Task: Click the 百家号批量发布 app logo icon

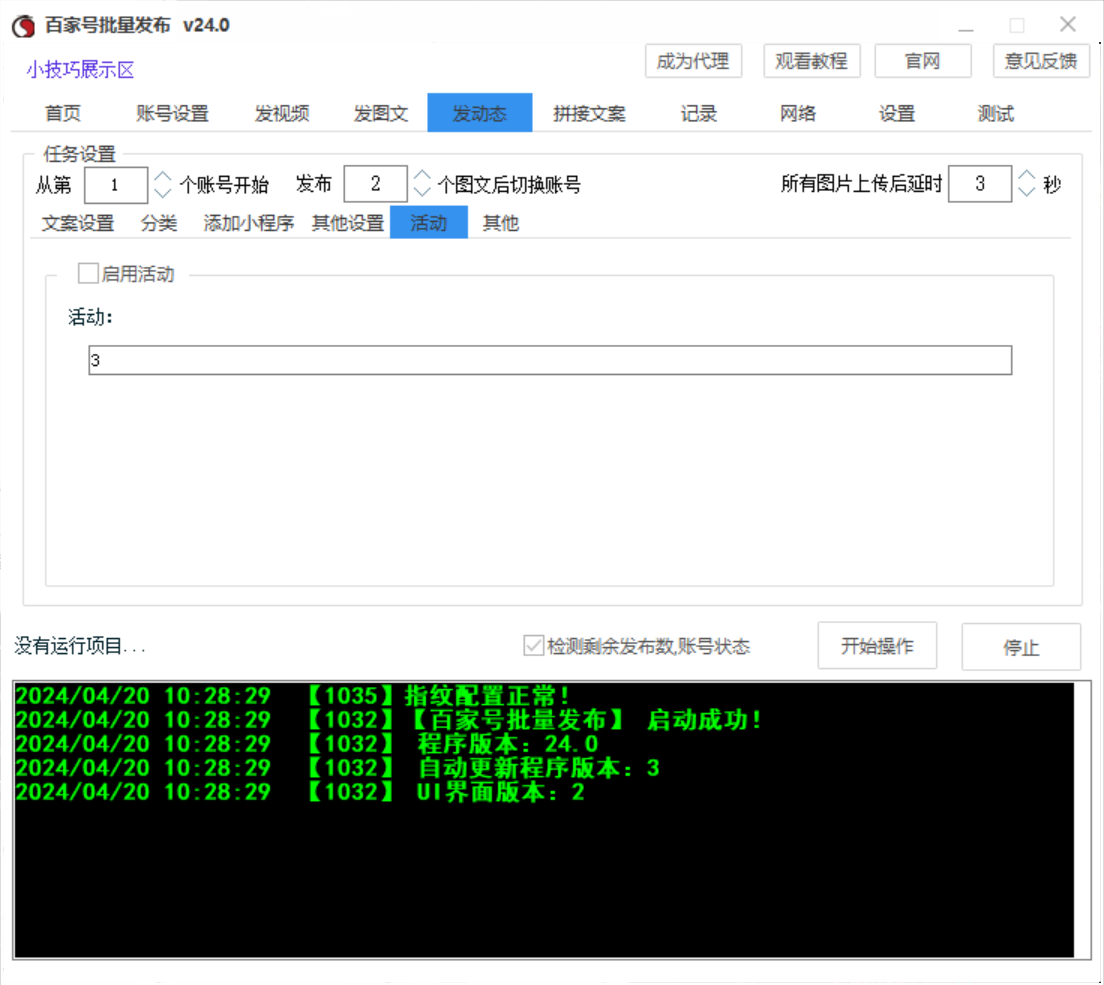Action: pos(23,26)
